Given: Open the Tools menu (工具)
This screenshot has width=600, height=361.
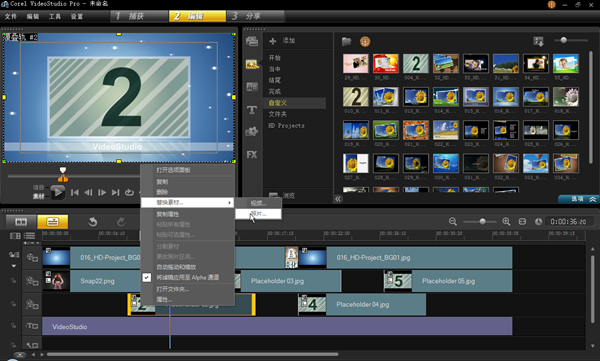Looking at the screenshot, I should (55, 16).
